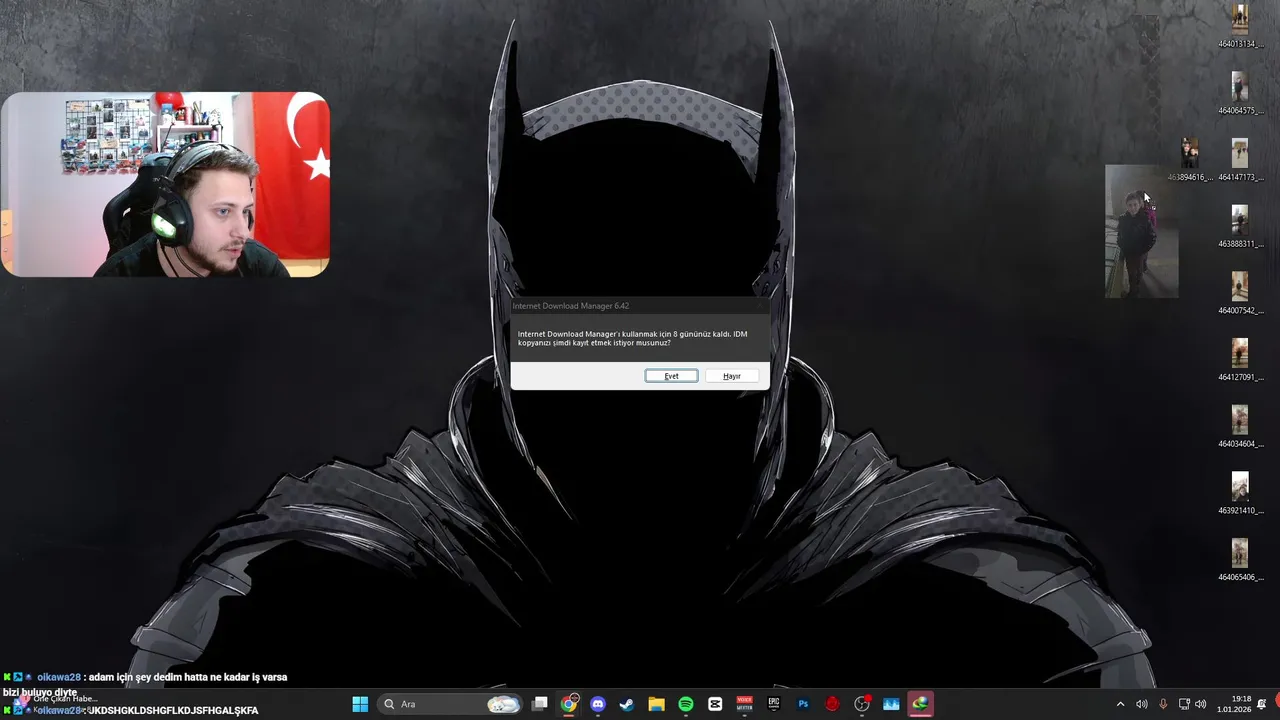This screenshot has width=1280, height=720.
Task: Select desktop image file 464013134_
Action: pos(1240,26)
